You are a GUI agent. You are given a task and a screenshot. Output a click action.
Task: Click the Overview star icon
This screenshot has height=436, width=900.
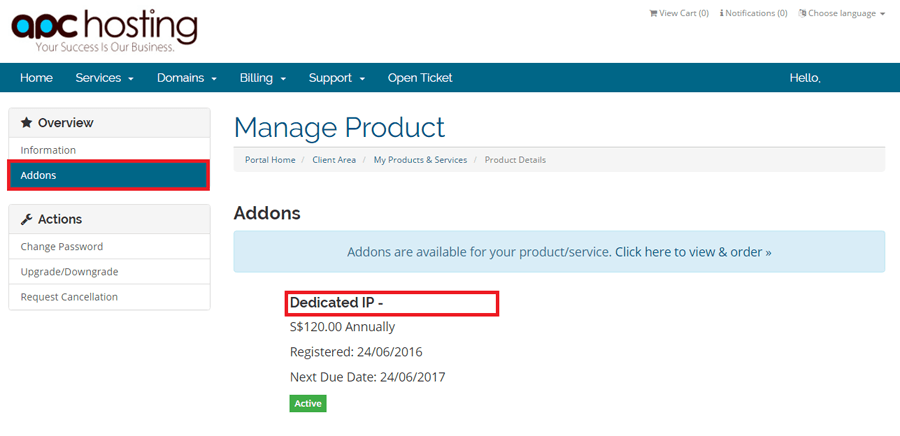(x=26, y=123)
